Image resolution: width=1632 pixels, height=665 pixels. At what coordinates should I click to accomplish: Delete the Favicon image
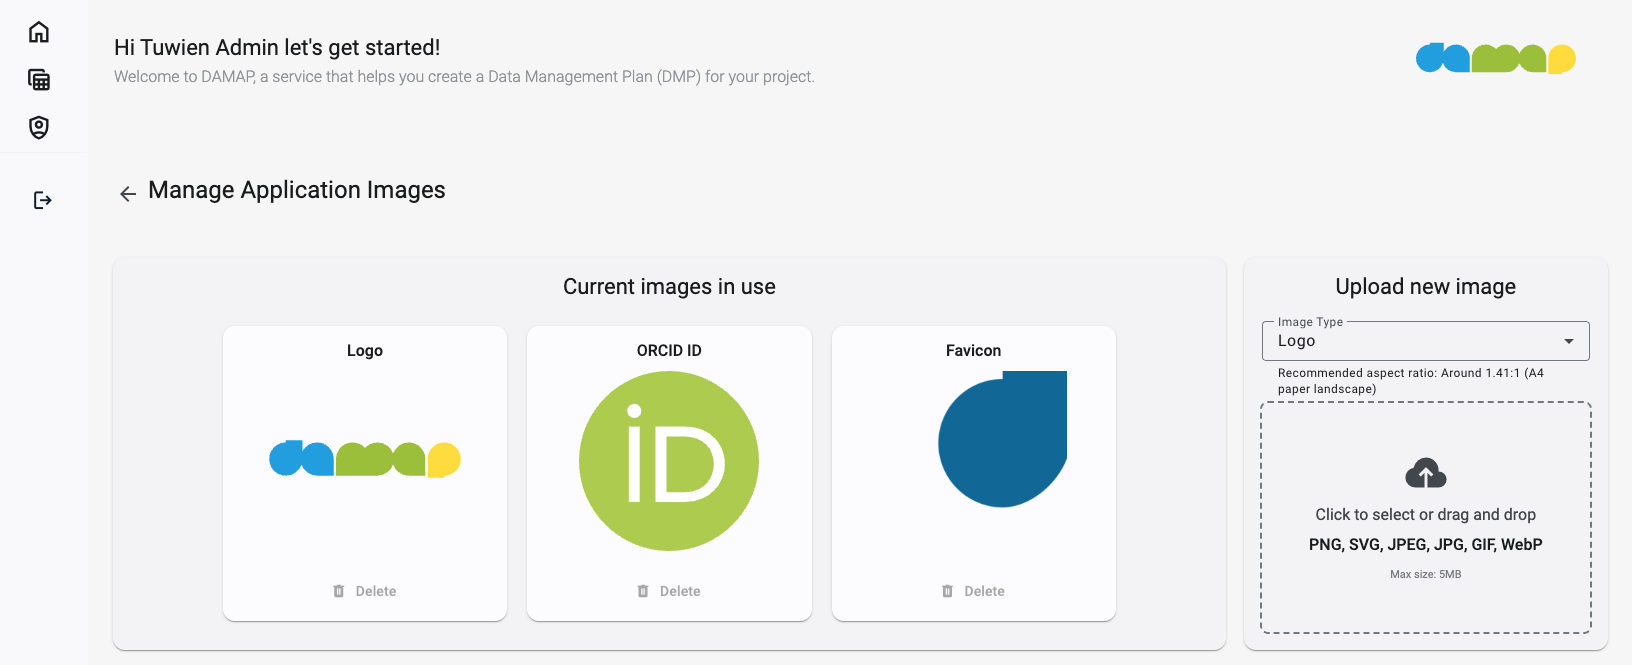pos(973,591)
